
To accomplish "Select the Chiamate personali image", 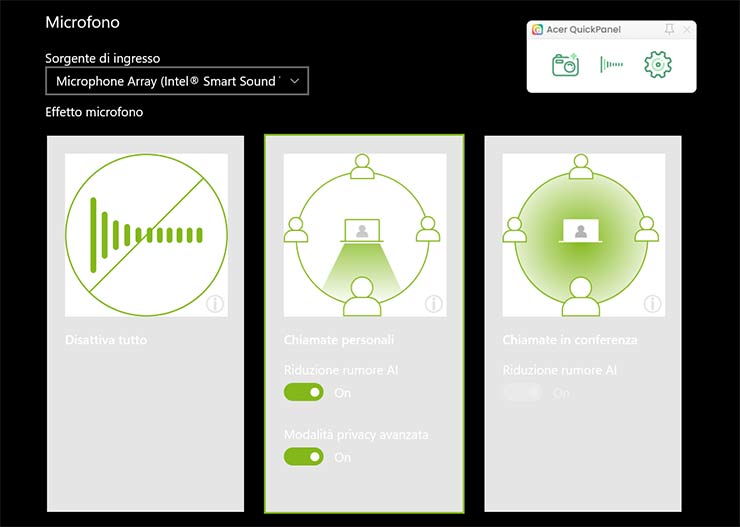I will 363,235.
